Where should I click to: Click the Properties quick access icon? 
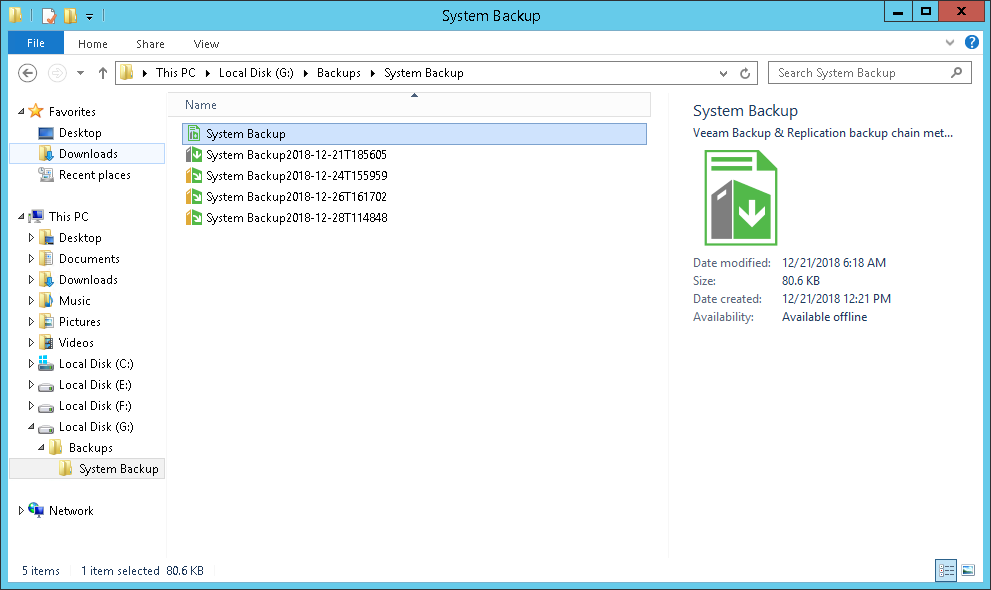(x=49, y=15)
